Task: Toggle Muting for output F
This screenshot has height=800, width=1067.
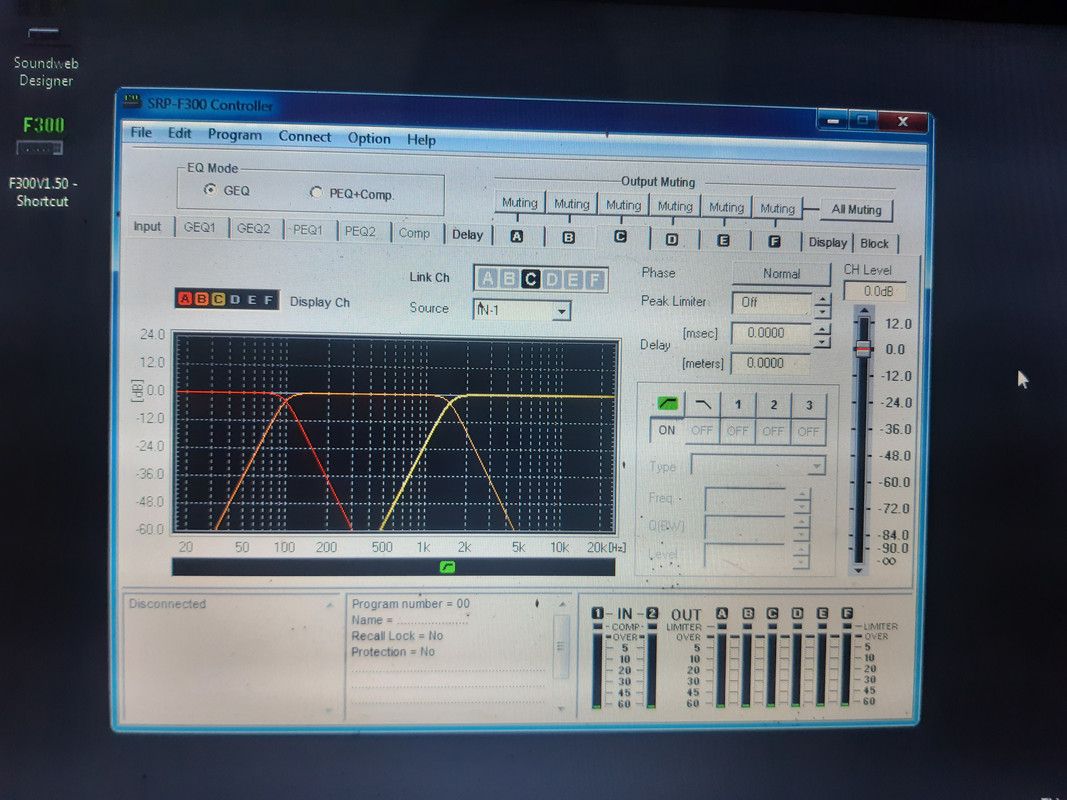Action: tap(777, 208)
